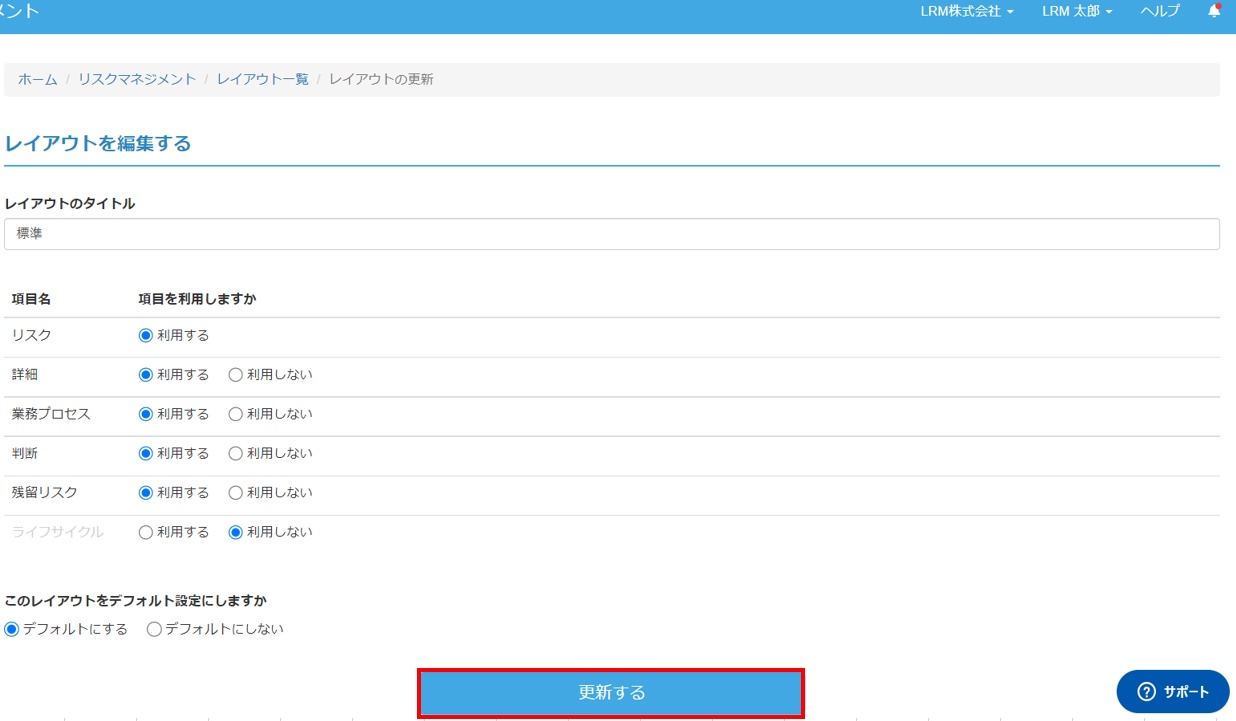Go to ホーム breadcrumb link
Viewport: 1236px width, 721px height.
pos(38,79)
